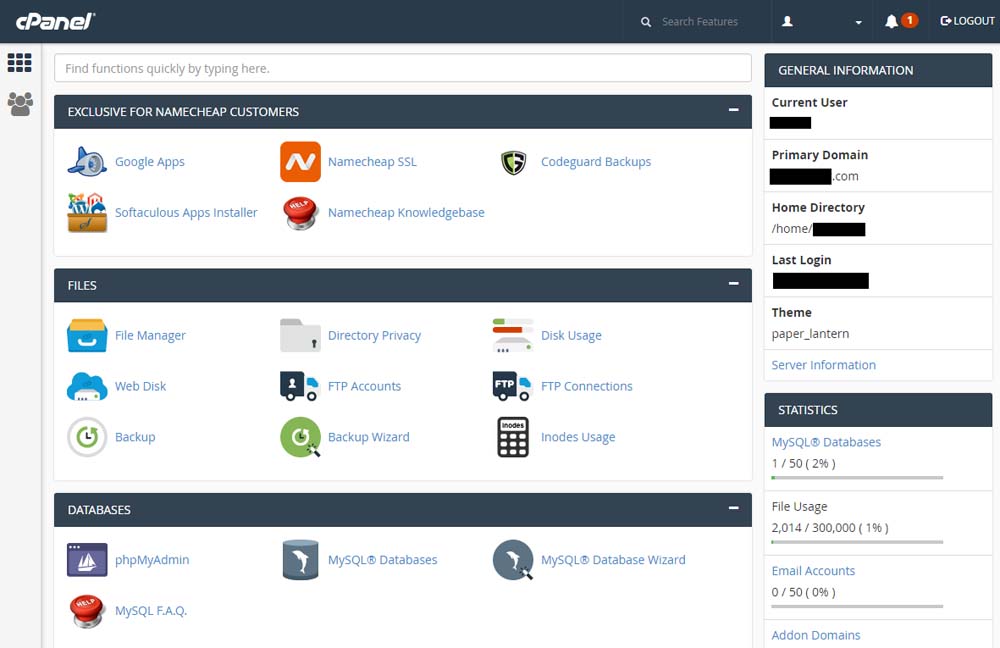Click the Email Accounts progress bar
This screenshot has height=648, width=1000.
tap(857, 607)
